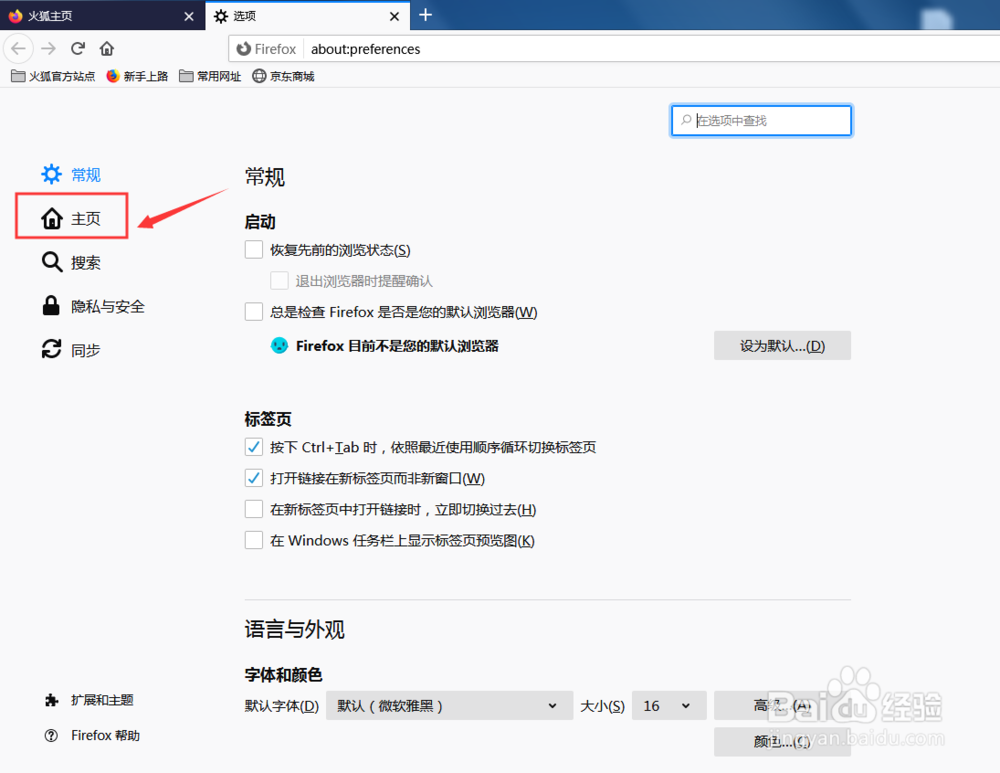Viewport: 1000px width, 773px height.
Task: Click the 在选项中查找 search field
Action: tap(761, 120)
